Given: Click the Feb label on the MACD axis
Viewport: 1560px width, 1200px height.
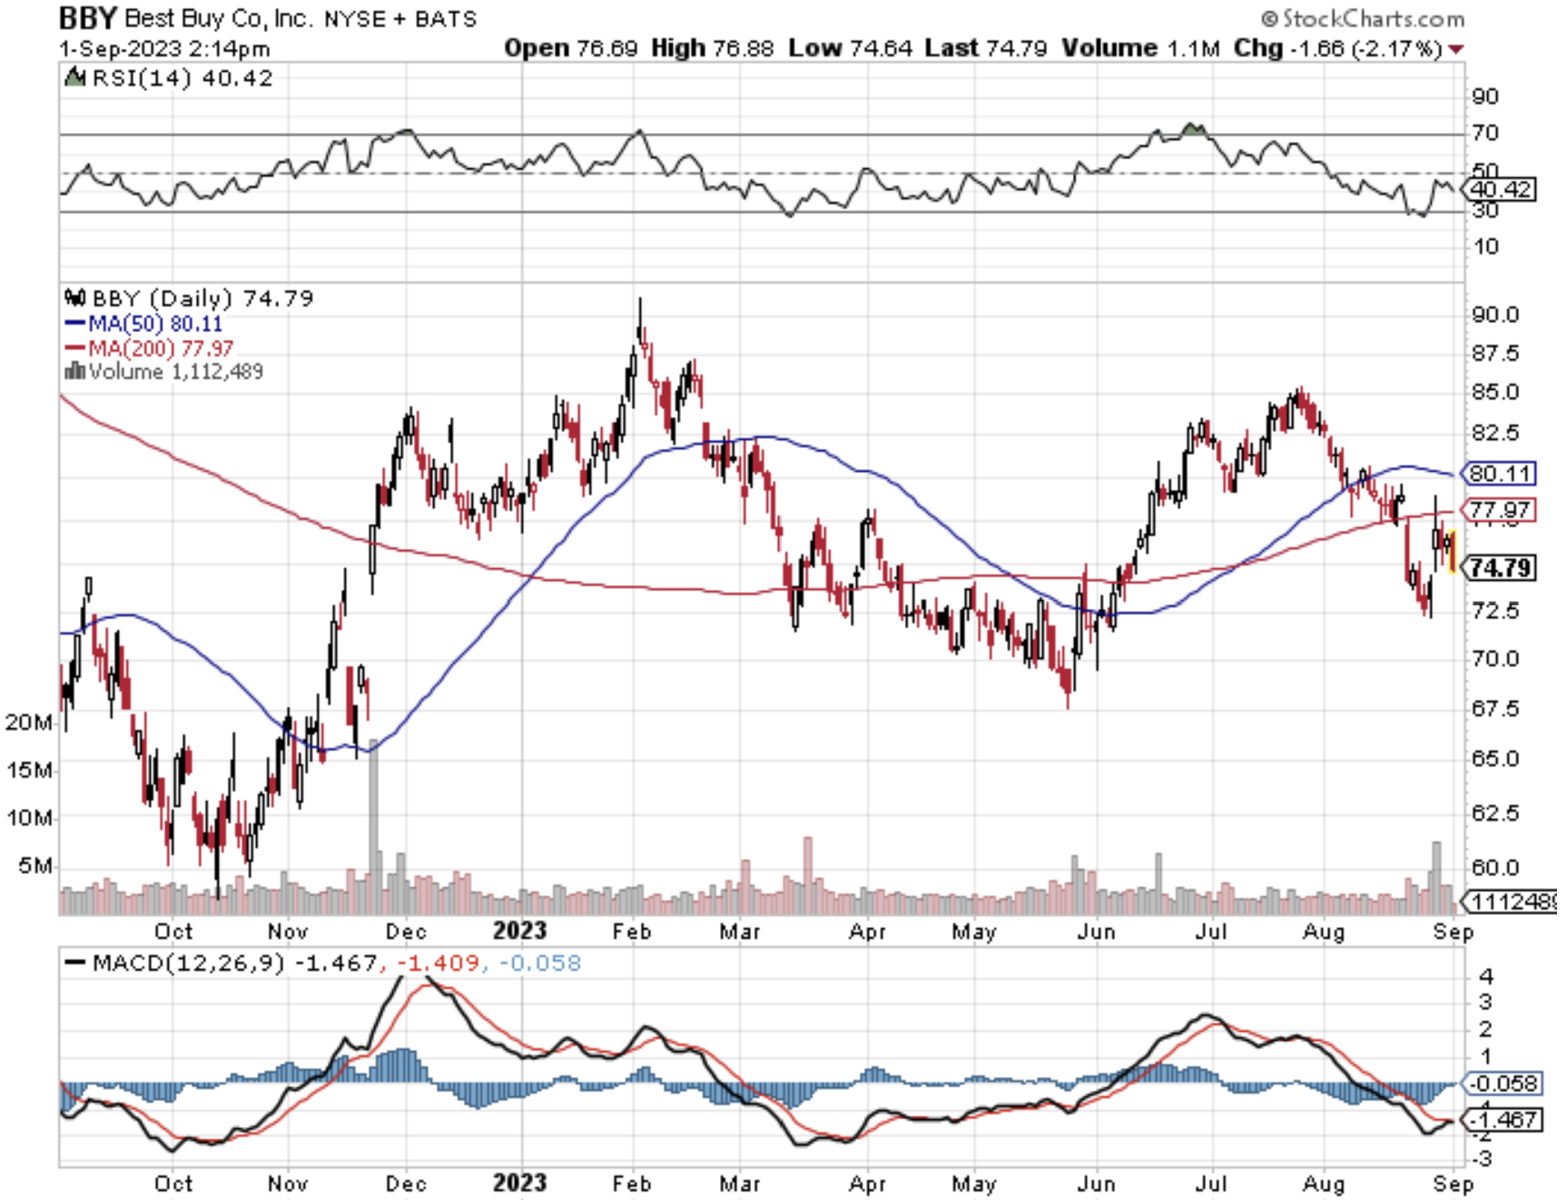Looking at the screenshot, I should [x=631, y=1183].
